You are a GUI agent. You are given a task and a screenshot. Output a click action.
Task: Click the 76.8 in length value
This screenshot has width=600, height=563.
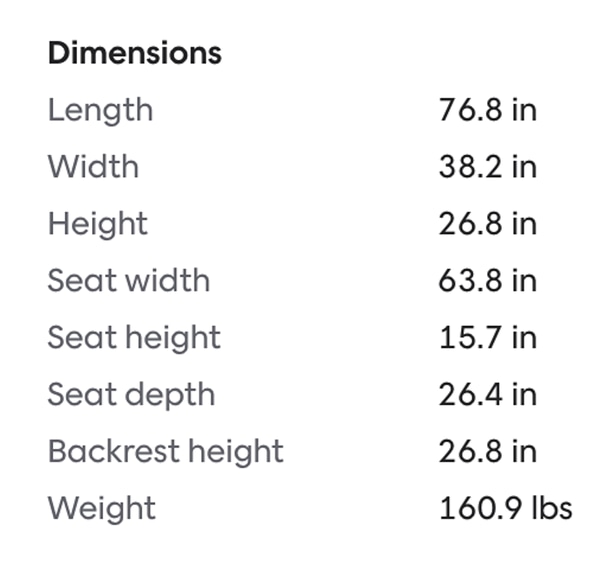[487, 110]
